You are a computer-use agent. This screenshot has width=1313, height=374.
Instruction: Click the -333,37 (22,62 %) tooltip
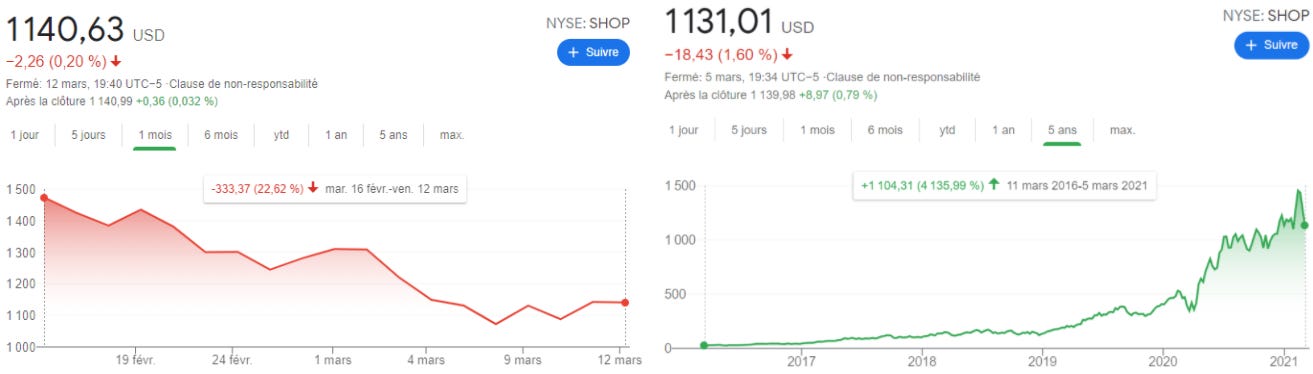point(334,189)
